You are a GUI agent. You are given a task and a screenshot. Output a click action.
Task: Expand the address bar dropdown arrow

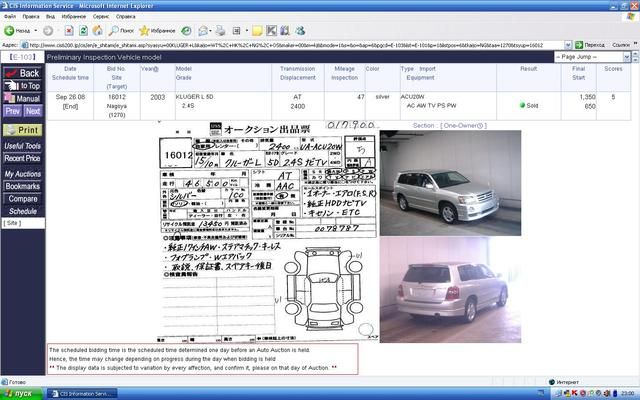click(568, 45)
